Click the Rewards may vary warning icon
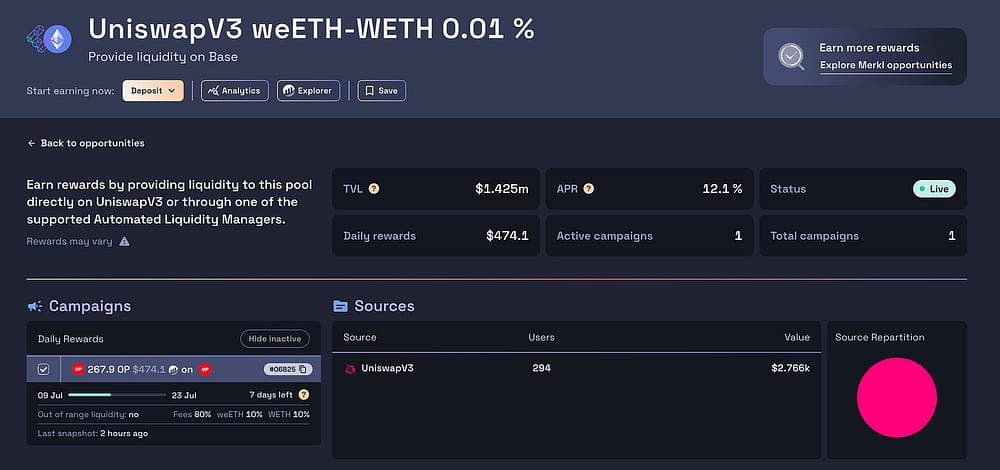1000x470 pixels. click(124, 242)
